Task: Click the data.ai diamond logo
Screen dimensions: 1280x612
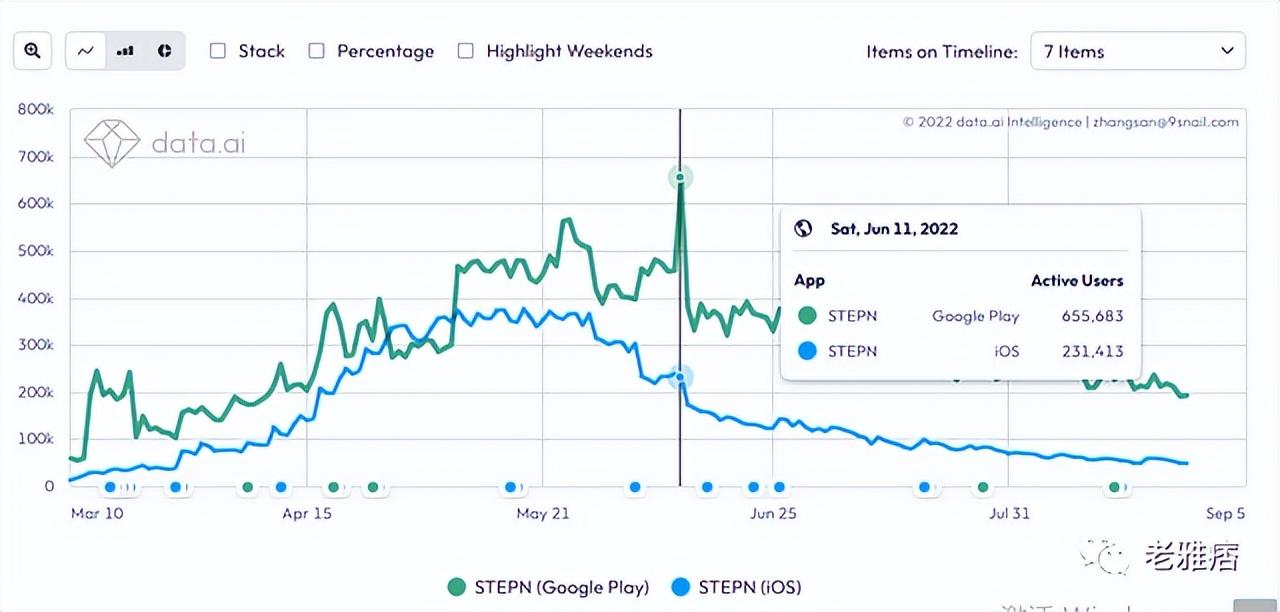Action: [x=112, y=143]
